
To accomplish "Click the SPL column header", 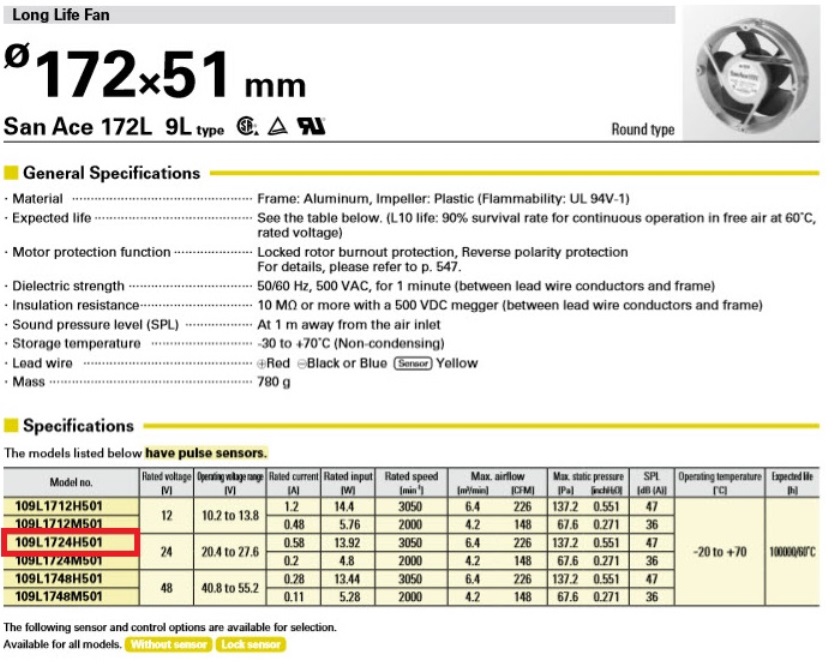I will [x=651, y=482].
